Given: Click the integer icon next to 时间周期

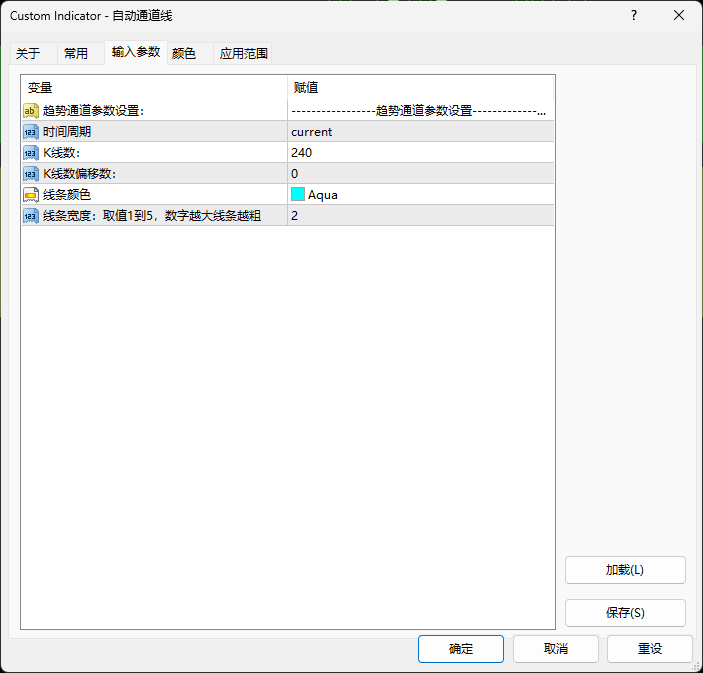Looking at the screenshot, I should tap(31, 132).
